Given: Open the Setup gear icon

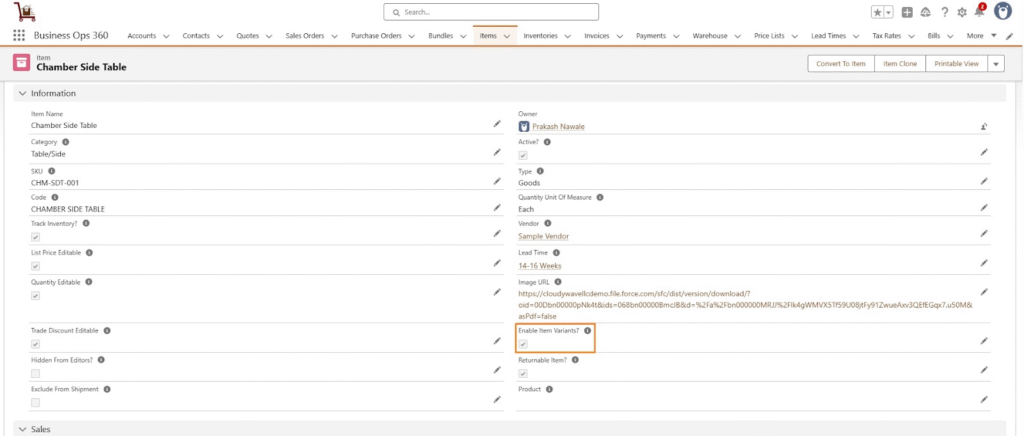Looking at the screenshot, I should pos(961,12).
